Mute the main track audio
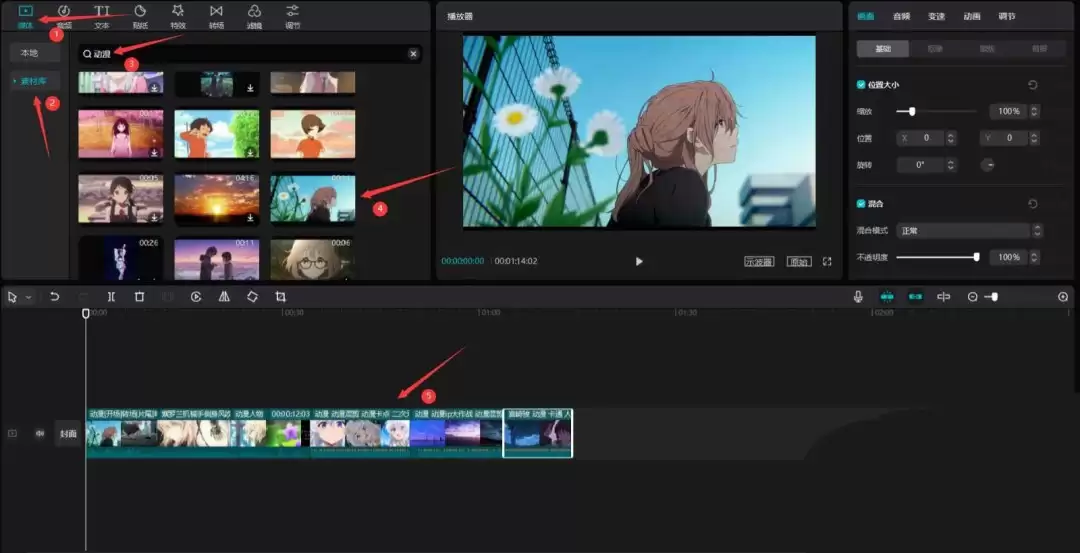This screenshot has width=1080, height=553. (x=40, y=433)
